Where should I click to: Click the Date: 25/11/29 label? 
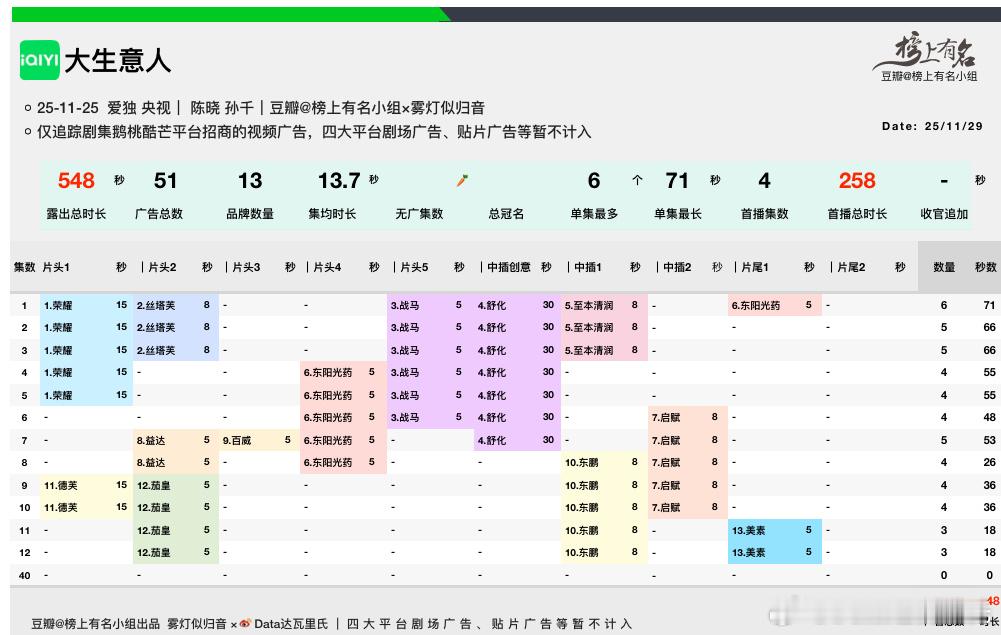tap(932, 126)
